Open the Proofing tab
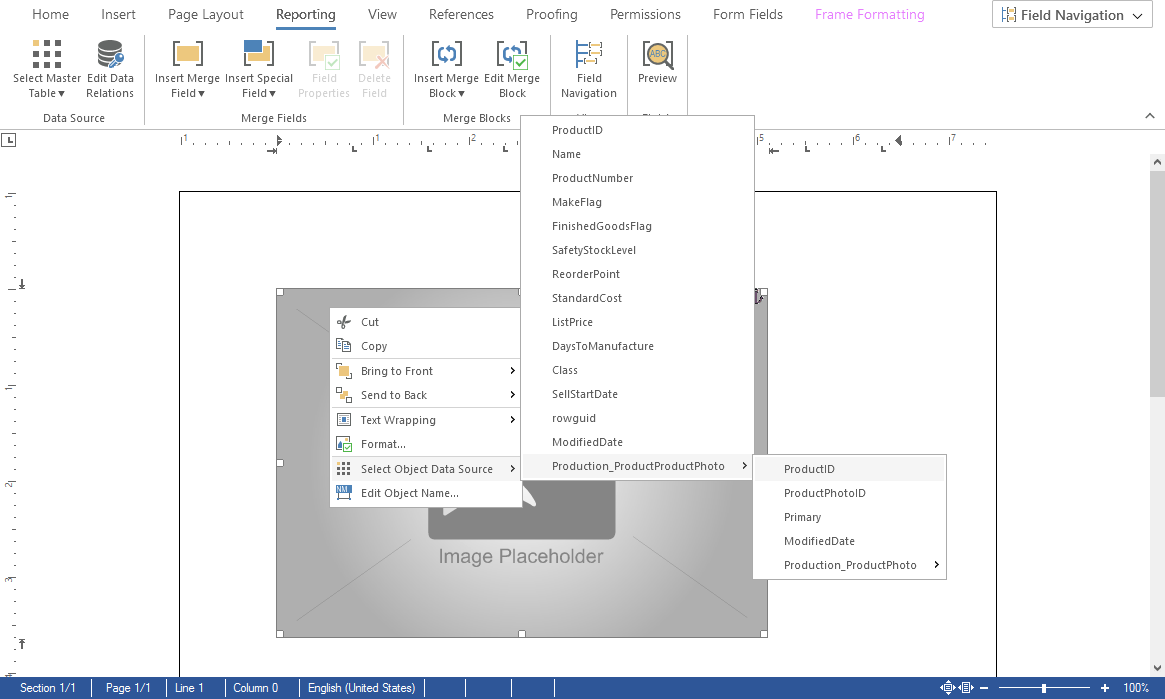The image size is (1165, 699). [551, 14]
